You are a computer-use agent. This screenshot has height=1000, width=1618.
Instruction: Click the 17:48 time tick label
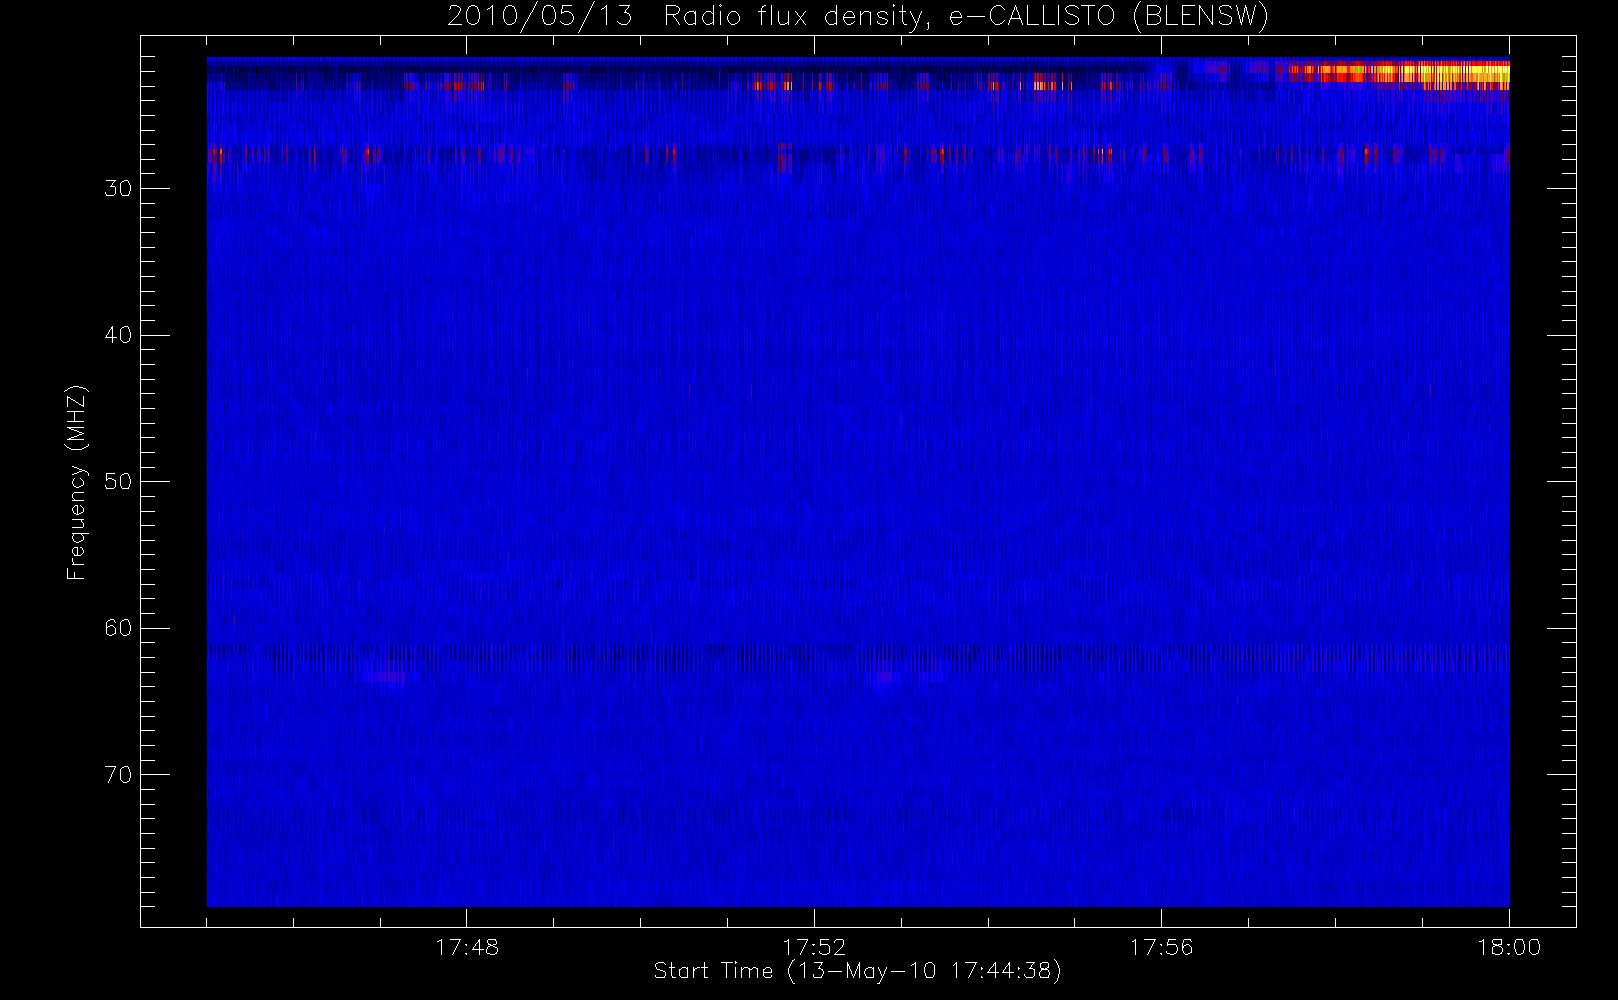pos(467,946)
